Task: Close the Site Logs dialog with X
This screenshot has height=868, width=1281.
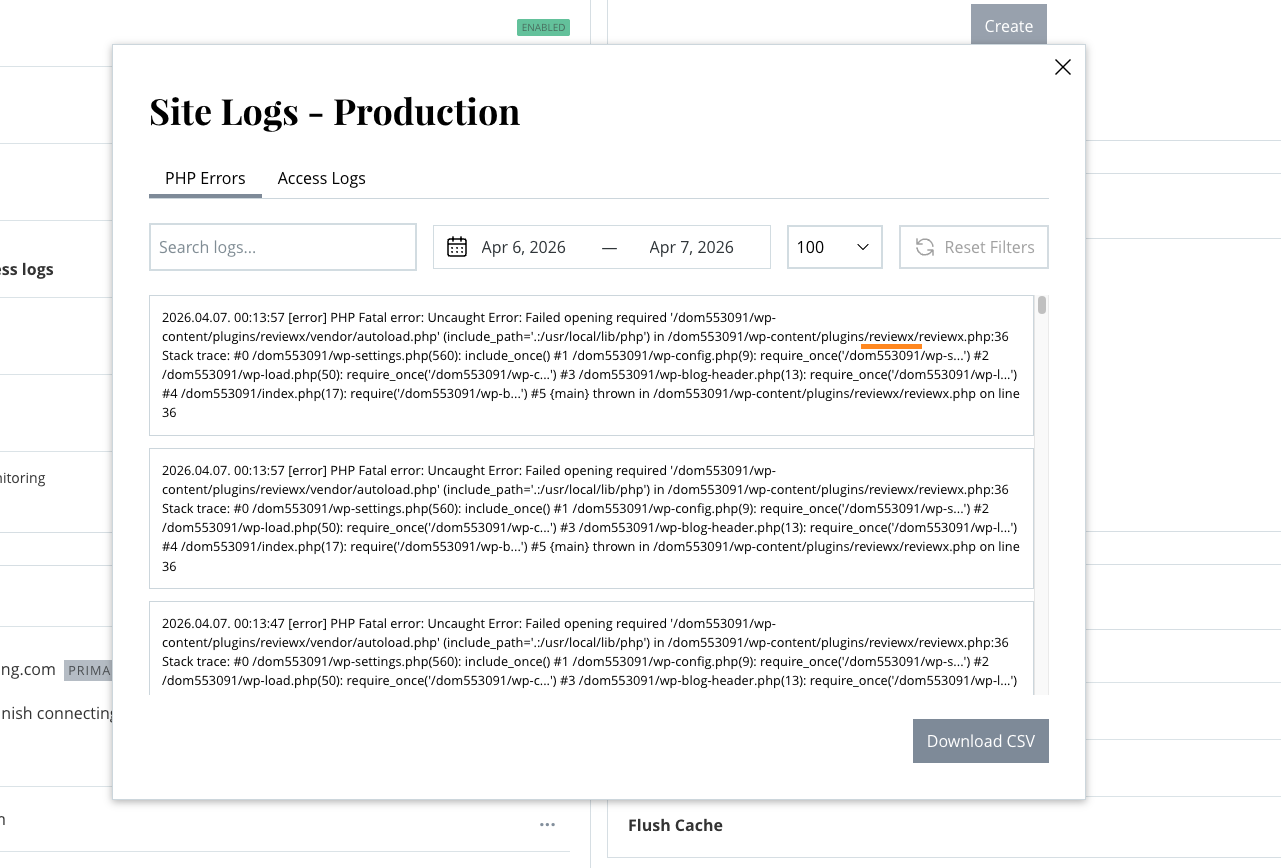Action: 1063,67
